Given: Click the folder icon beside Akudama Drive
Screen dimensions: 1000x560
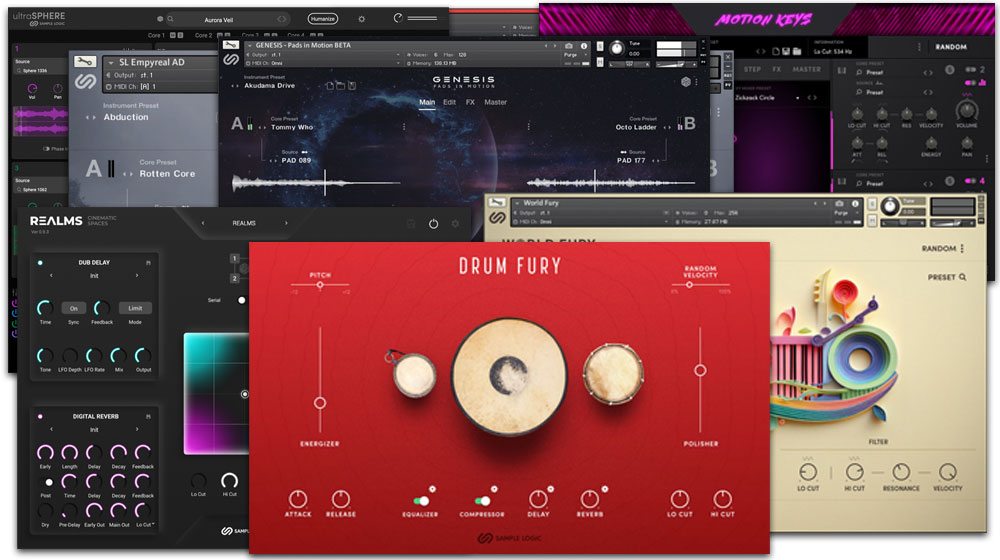Looking at the screenshot, I should [x=341, y=85].
